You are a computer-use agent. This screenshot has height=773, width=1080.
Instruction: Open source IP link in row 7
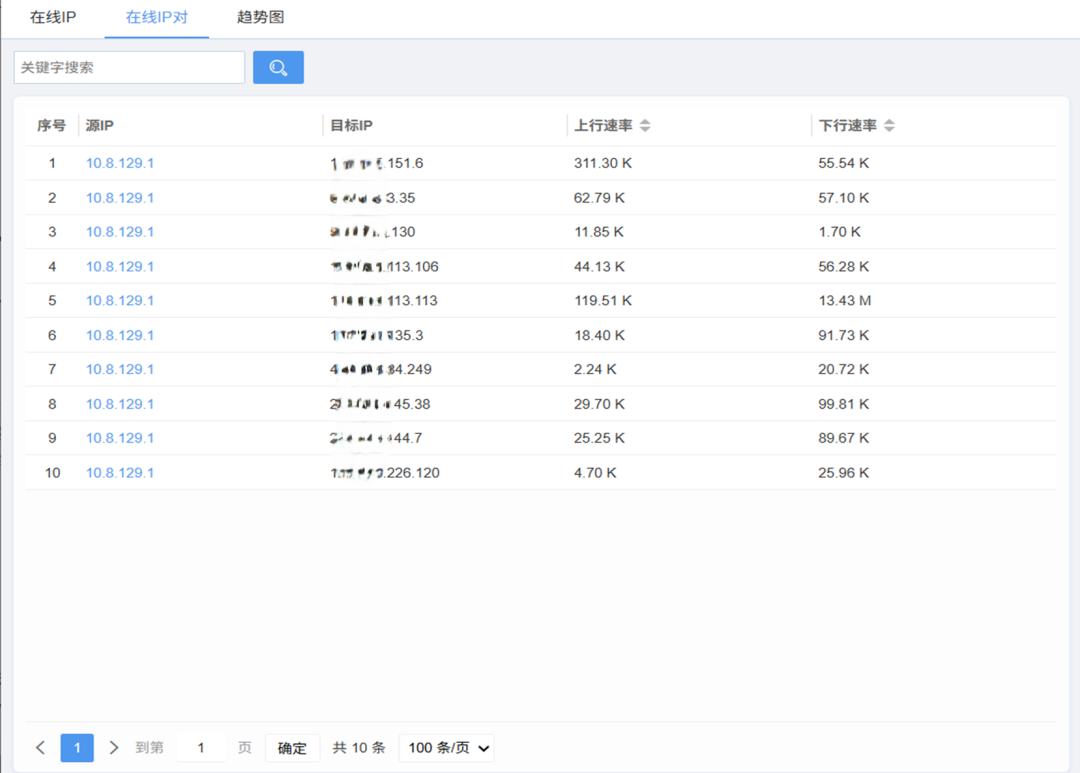[x=120, y=369]
